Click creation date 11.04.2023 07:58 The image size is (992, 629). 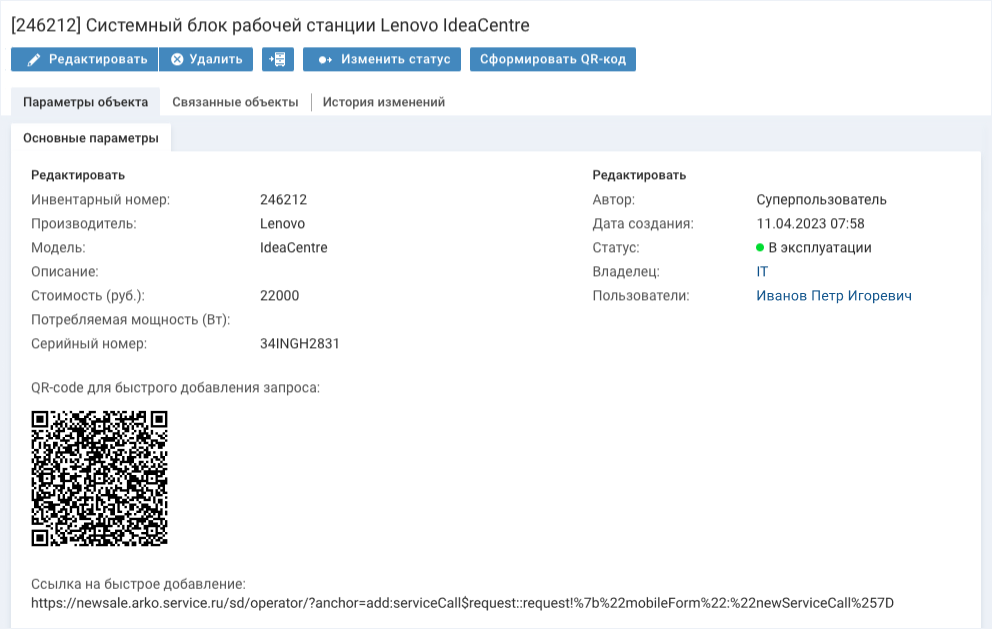click(x=810, y=223)
